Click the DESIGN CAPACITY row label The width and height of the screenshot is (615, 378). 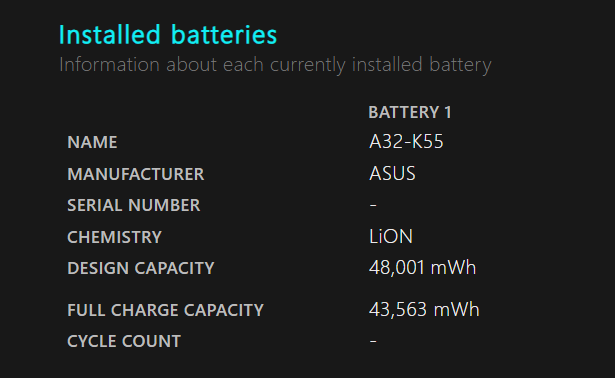[x=141, y=268]
